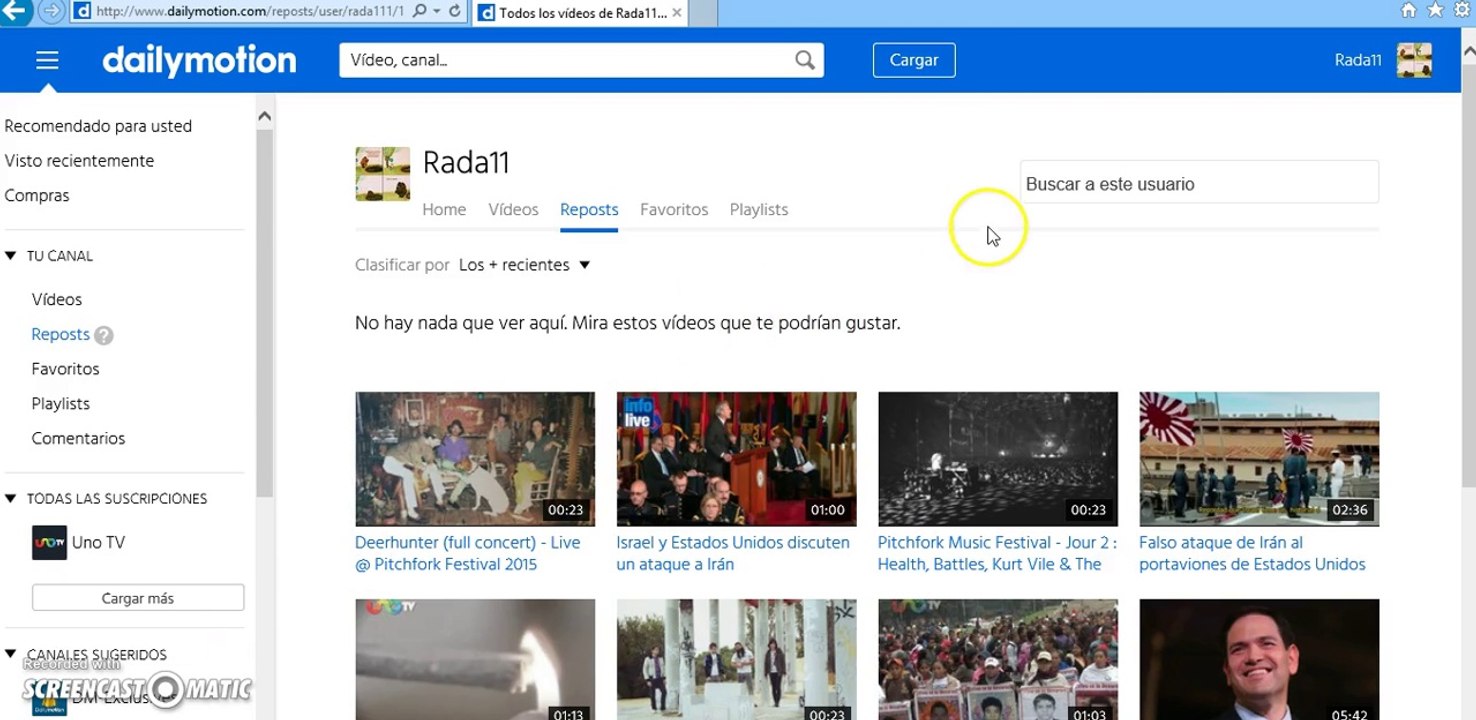
Task: Open Vídeos under TU CANAL sidebar
Action: (57, 300)
